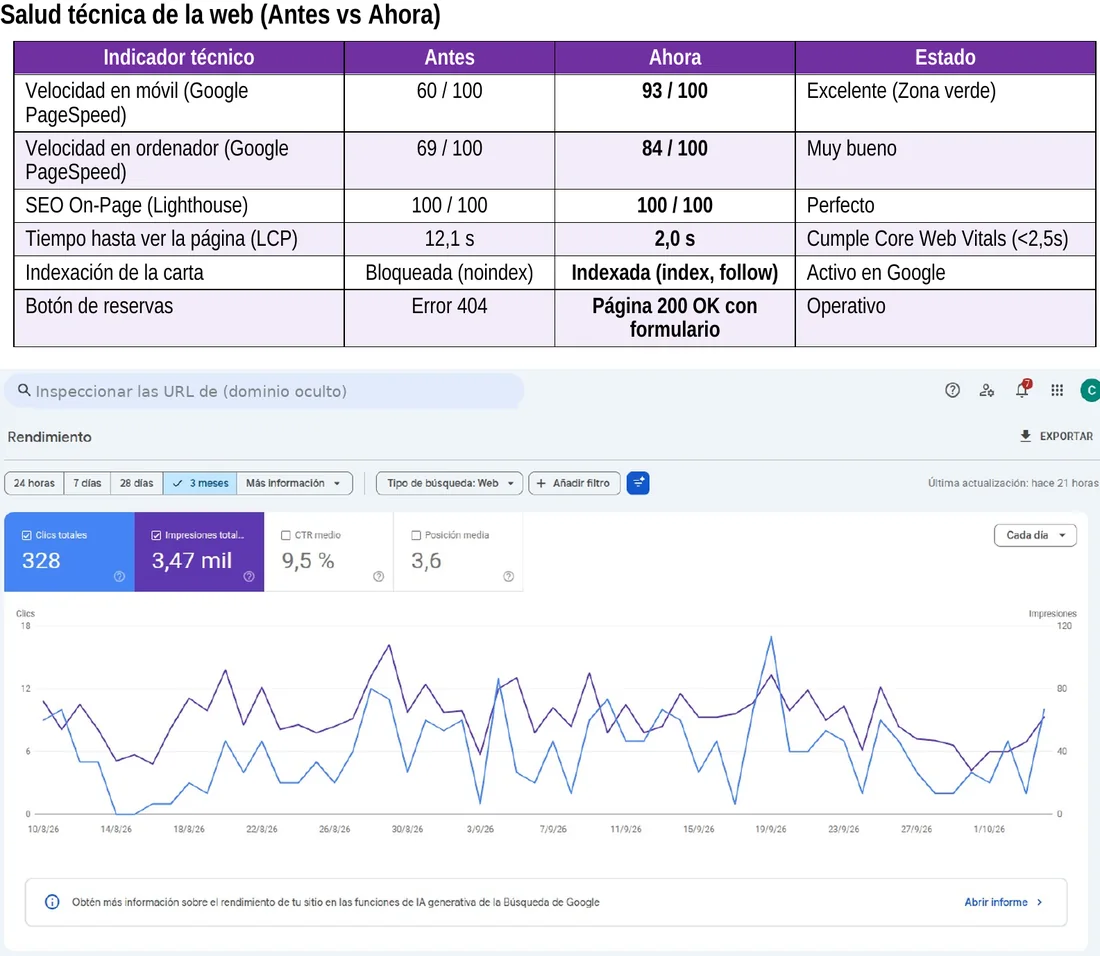1100x956 pixels.
Task: Open the help question mark icon
Action: coord(952,390)
